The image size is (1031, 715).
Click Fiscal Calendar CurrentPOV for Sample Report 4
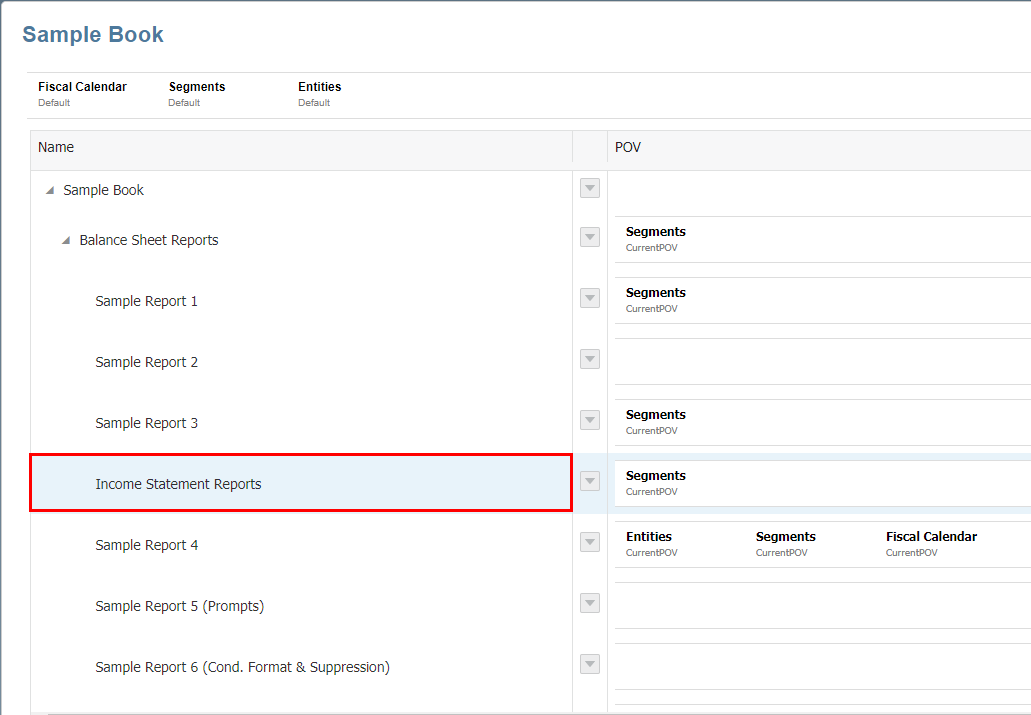[930, 543]
